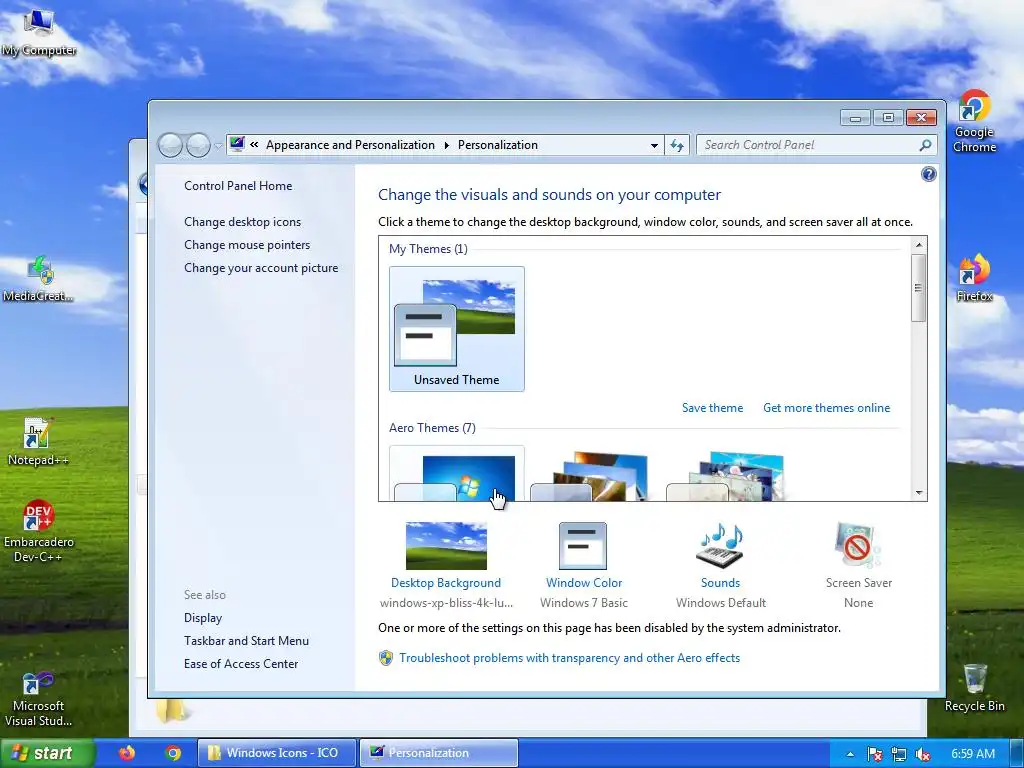Open the MediaCreat... desktop icon
Viewport: 1024px width, 768px height.
[x=38, y=280]
